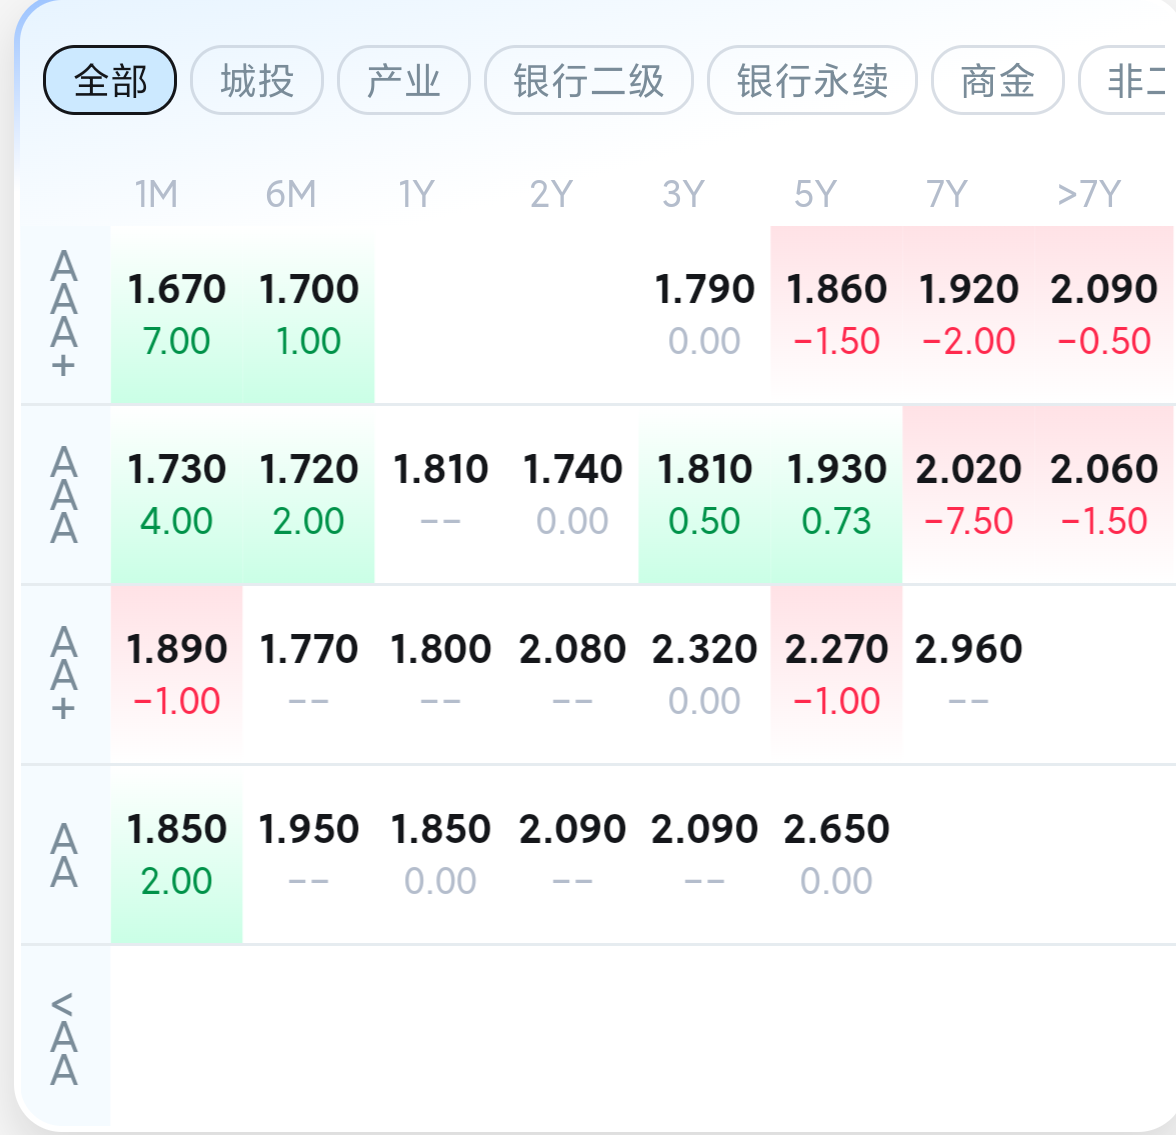This screenshot has height=1135, width=1176.
Task: Click AA+ 7Y cell showing 2.960
Action: pos(968,674)
